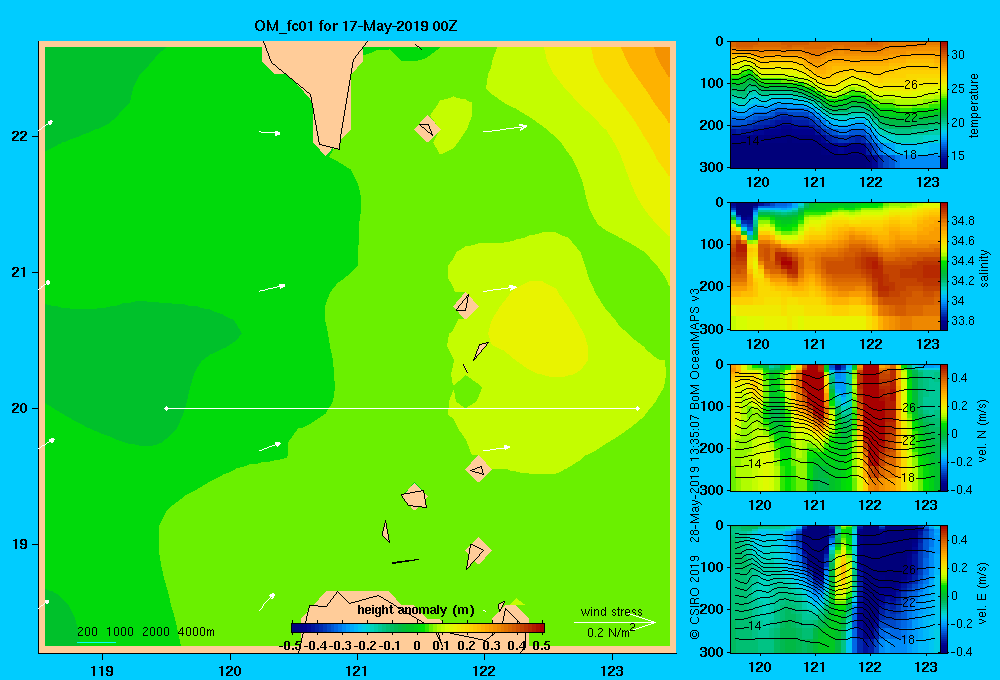Viewport: 1000px width, 680px height.
Task: Click the island near 121.9E 18.9N
Action: click(476, 552)
